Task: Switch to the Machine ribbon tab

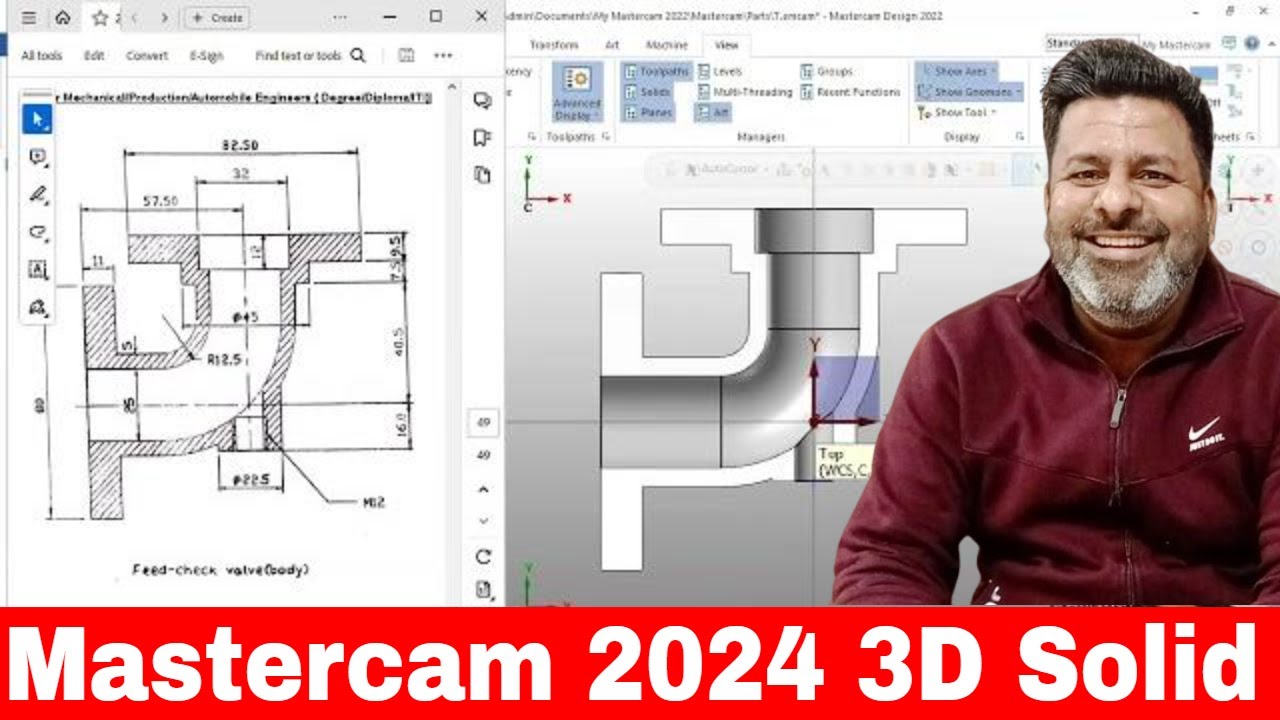Action: [666, 45]
